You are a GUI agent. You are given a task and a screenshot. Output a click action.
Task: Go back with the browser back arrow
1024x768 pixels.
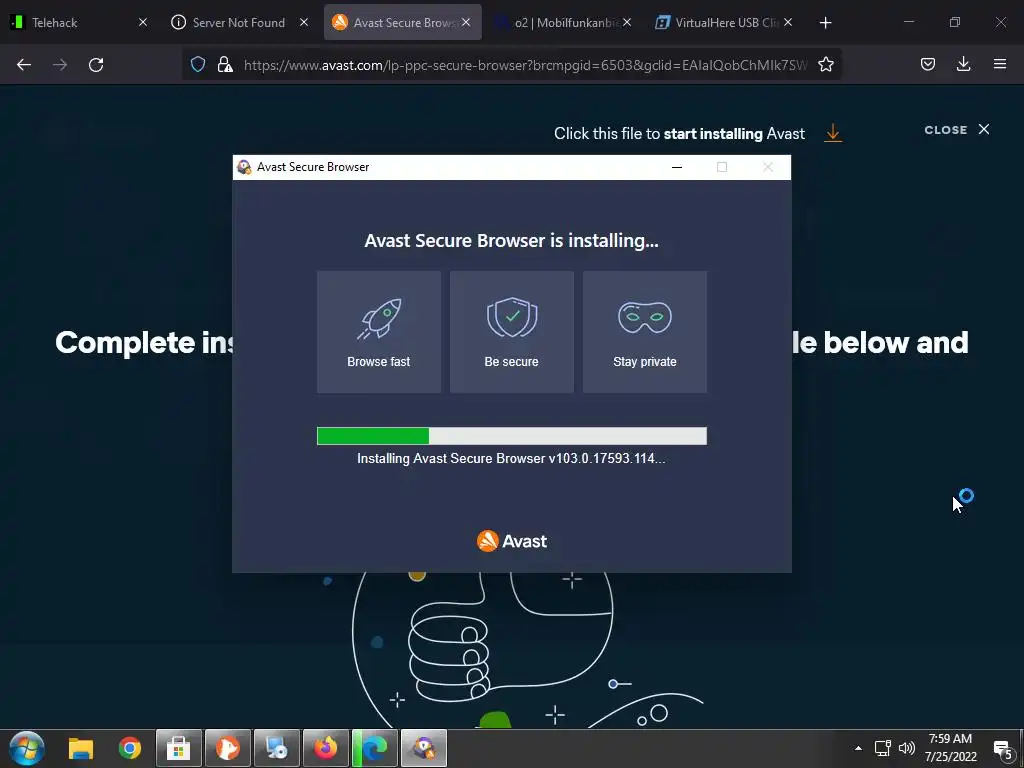tap(24, 64)
